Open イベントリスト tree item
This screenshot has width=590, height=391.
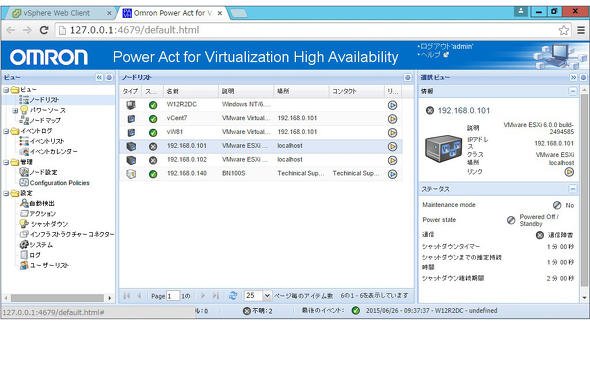pos(47,141)
